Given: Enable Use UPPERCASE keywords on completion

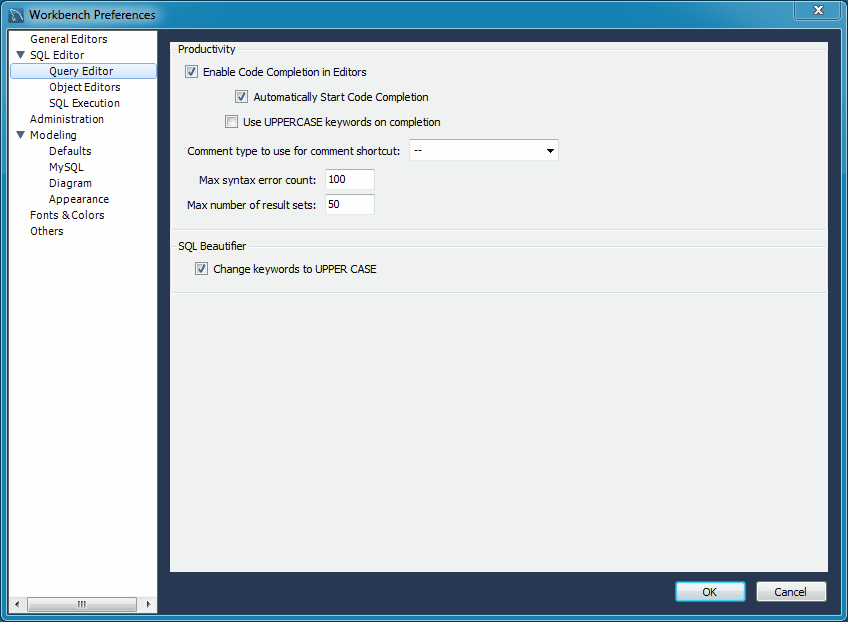Looking at the screenshot, I should 231,122.
